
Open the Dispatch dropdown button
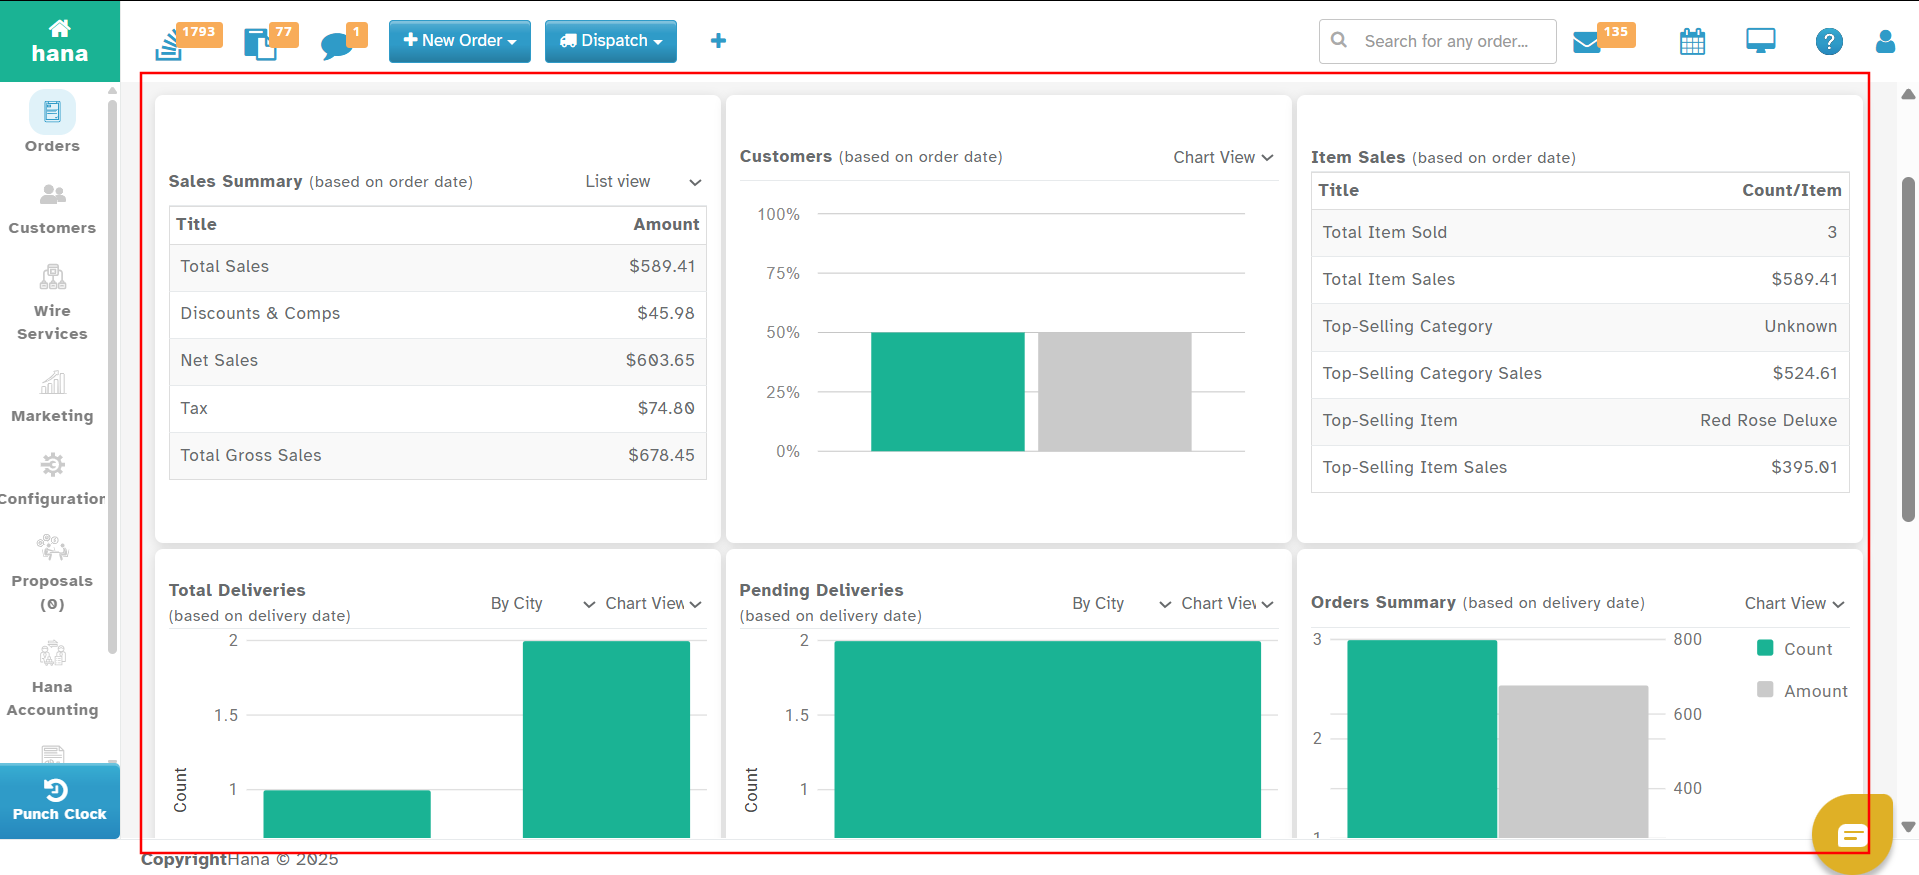pos(611,41)
